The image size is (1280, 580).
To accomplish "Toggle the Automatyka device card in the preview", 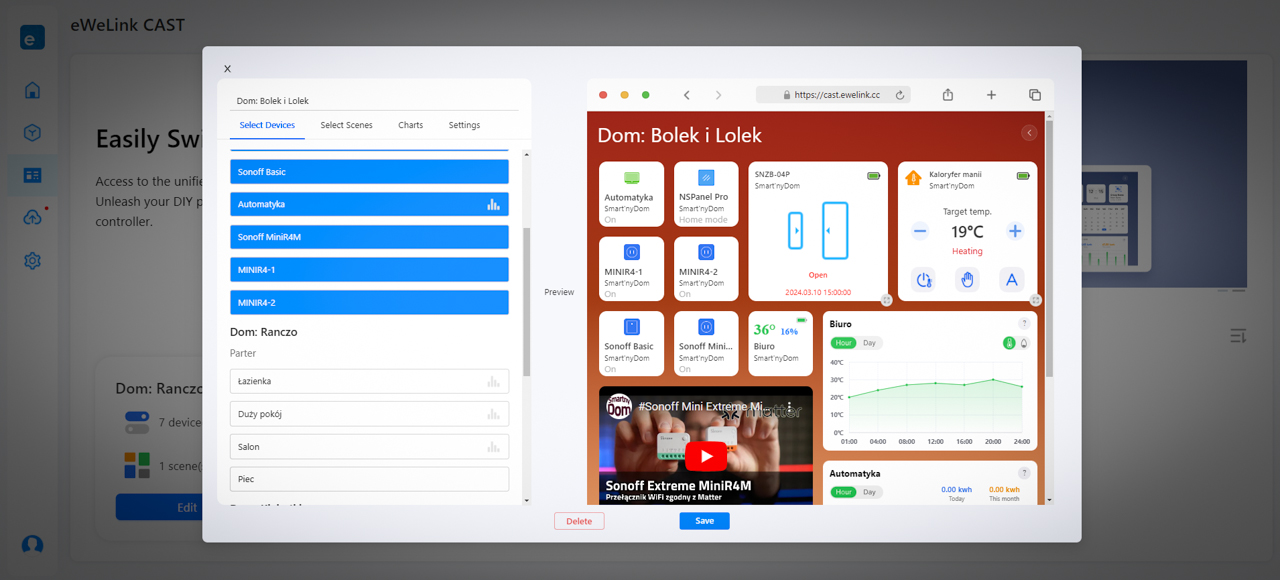I will point(632,194).
